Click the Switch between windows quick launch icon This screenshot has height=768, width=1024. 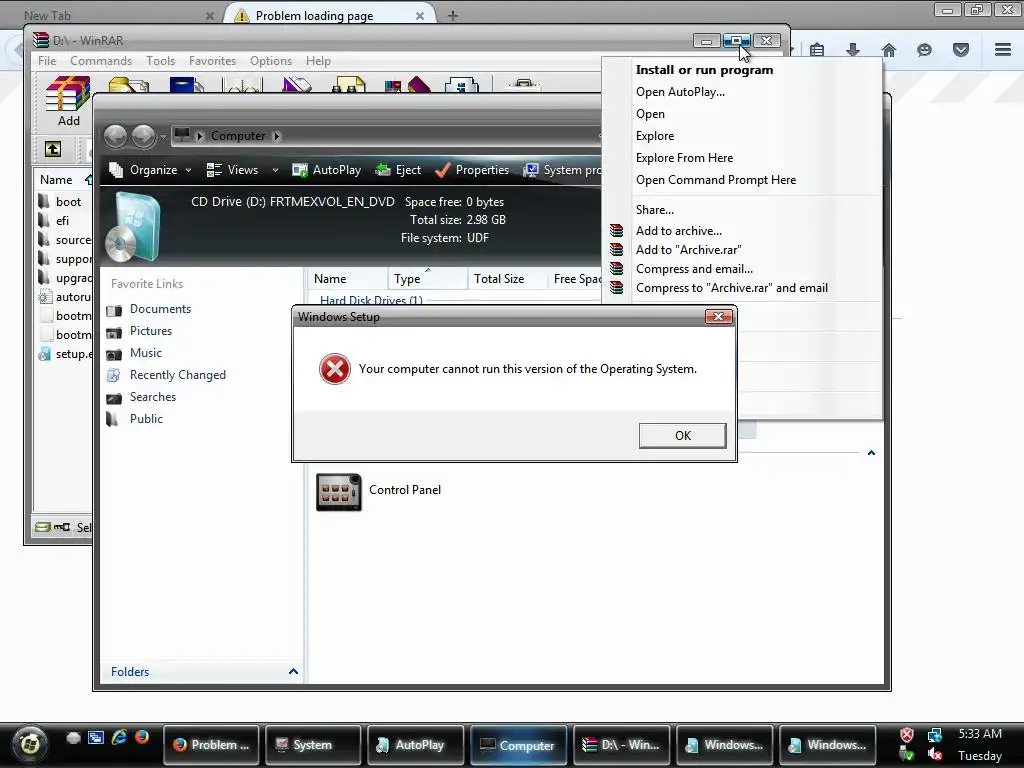tap(96, 737)
